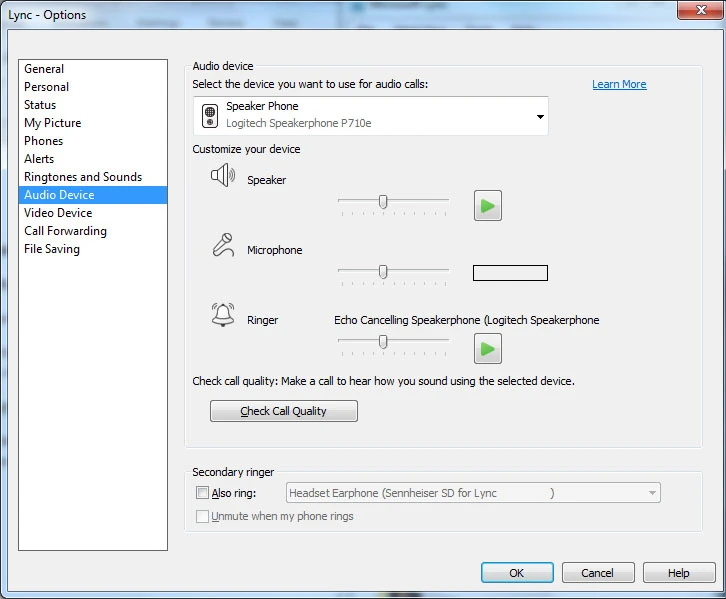Image resolution: width=726 pixels, height=599 pixels.
Task: Click the ringer bell icon
Action: 222,316
